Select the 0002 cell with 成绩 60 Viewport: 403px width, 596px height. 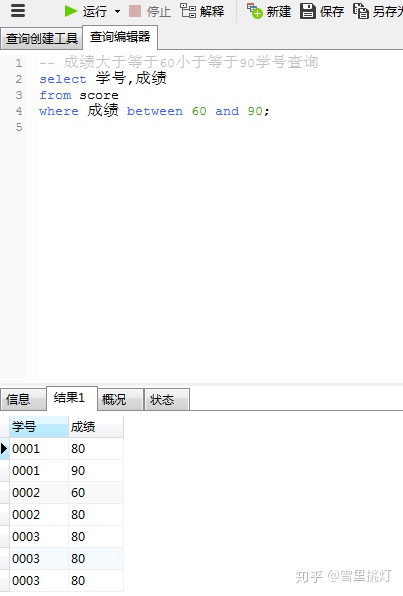[x=38, y=493]
